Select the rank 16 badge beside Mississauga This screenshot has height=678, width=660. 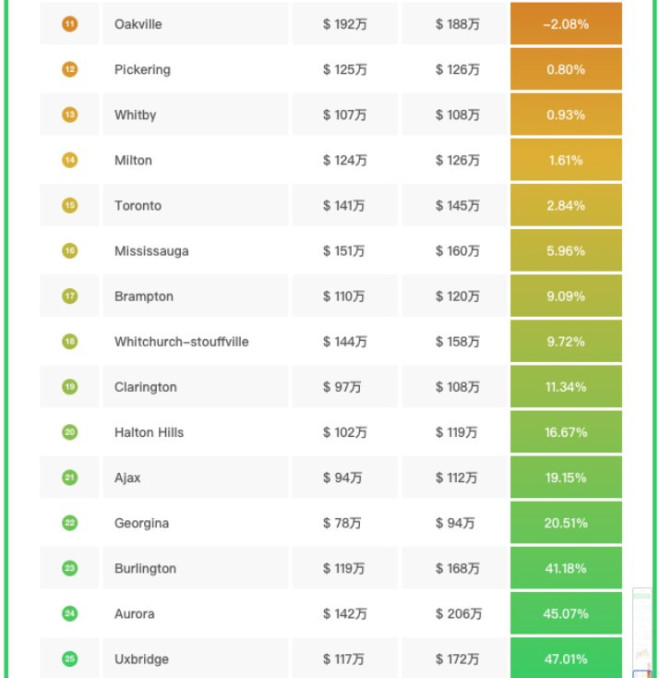[x=70, y=251]
